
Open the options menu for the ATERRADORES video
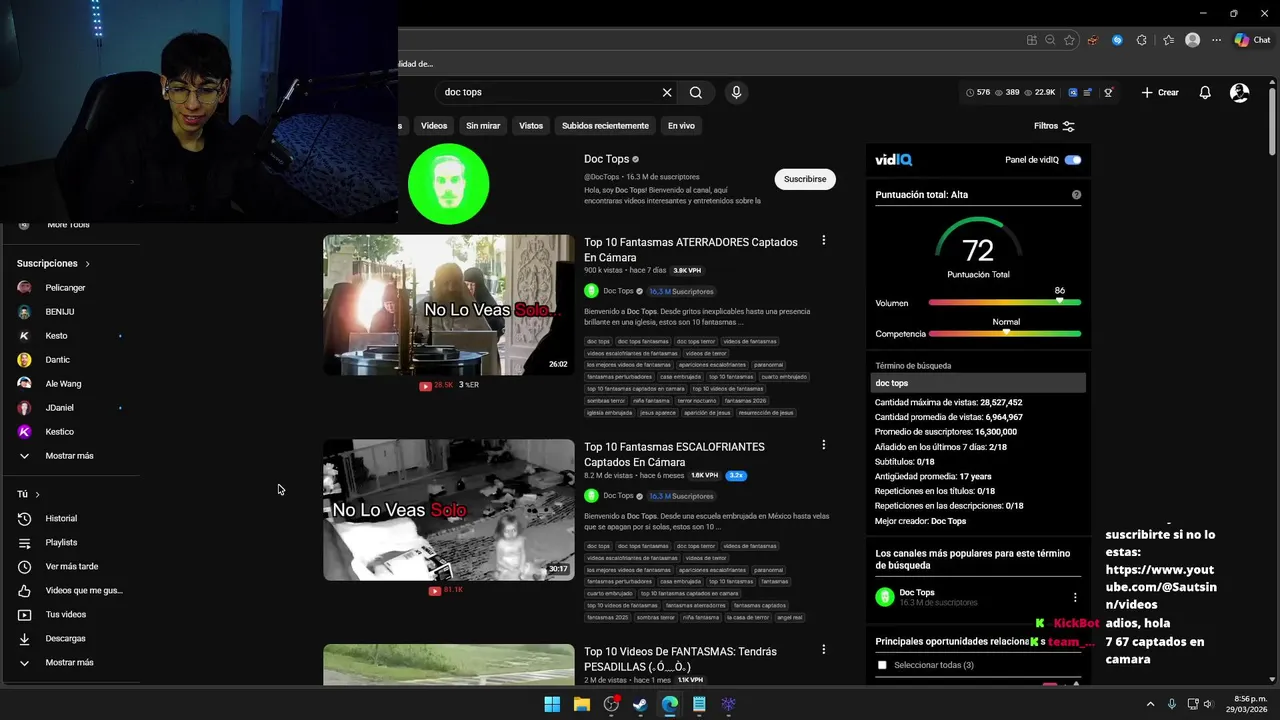coord(824,240)
